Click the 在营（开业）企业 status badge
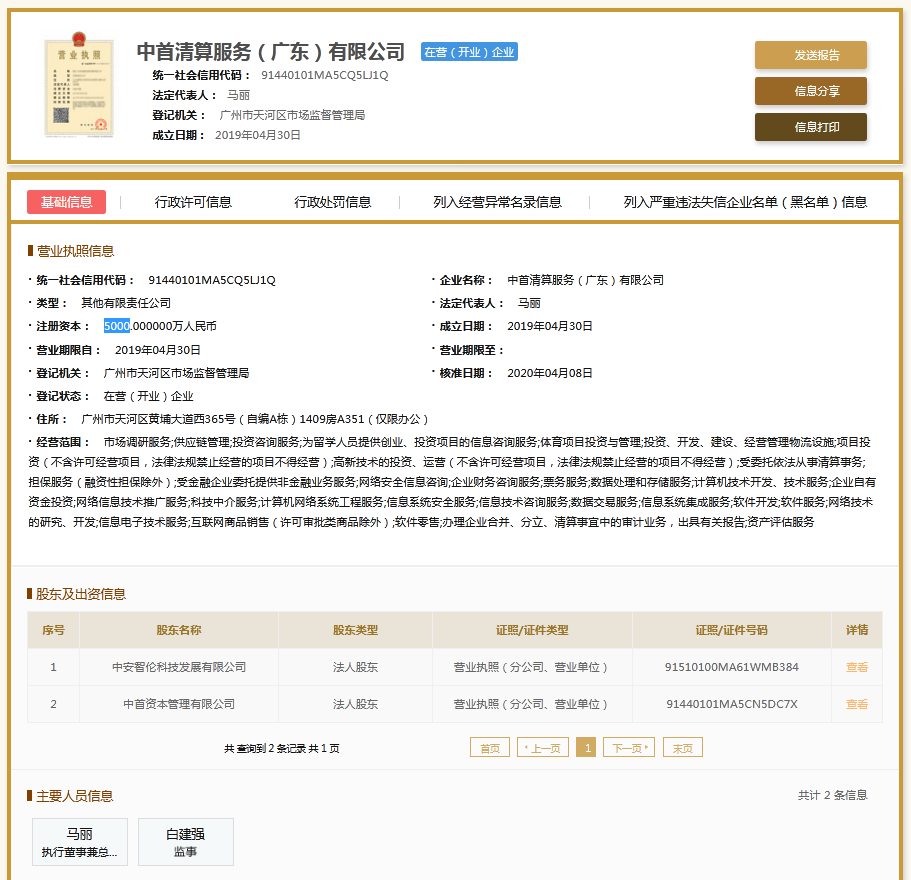 pos(469,52)
